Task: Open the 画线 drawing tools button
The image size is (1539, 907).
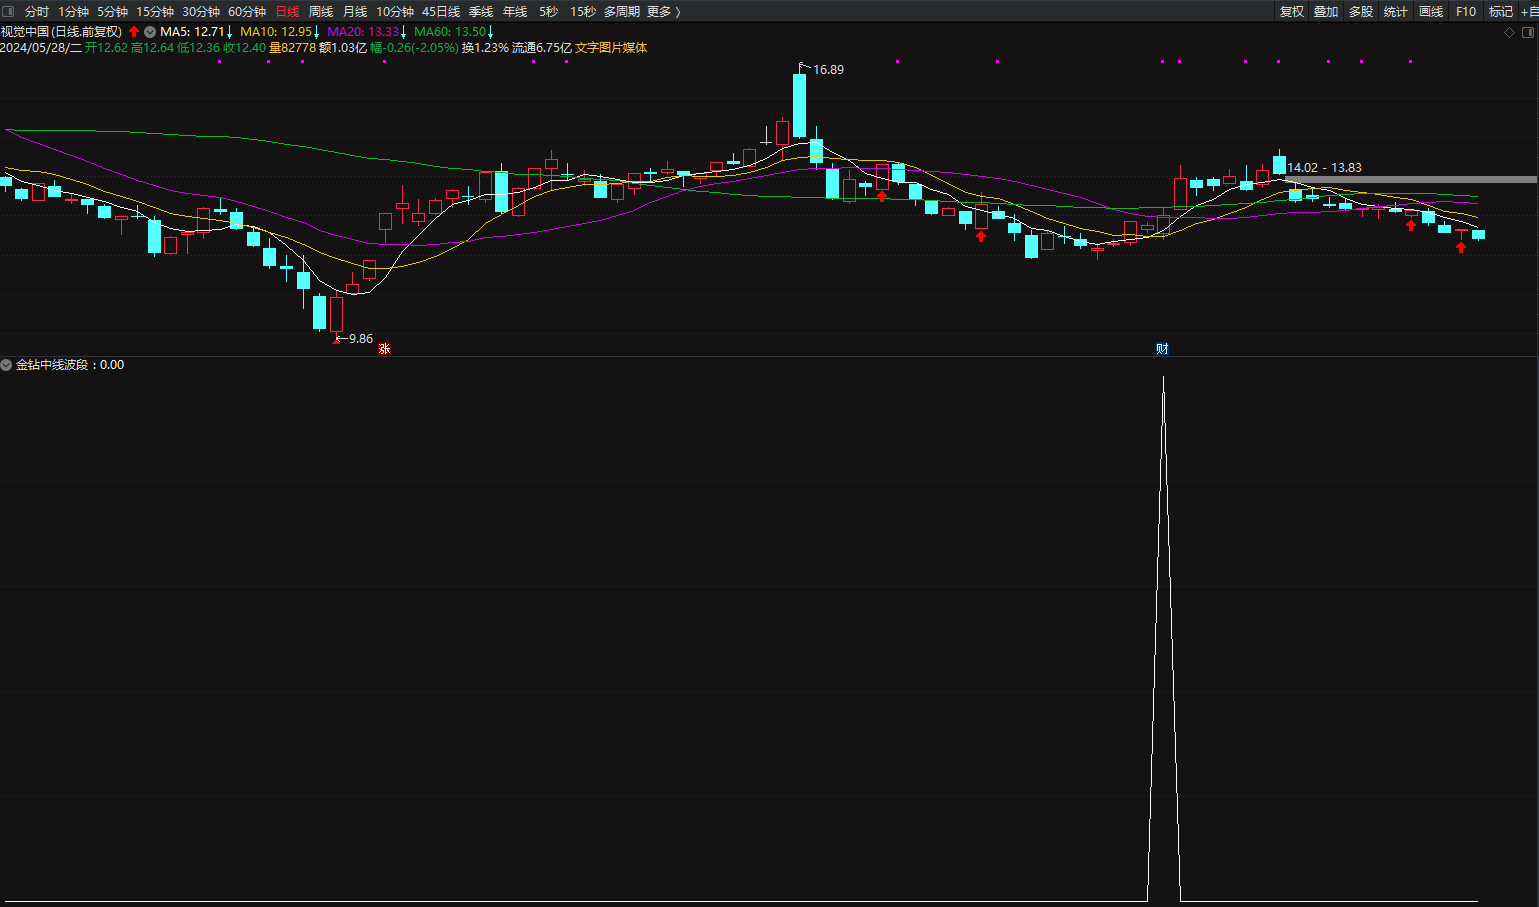Action: pyautogui.click(x=1431, y=11)
